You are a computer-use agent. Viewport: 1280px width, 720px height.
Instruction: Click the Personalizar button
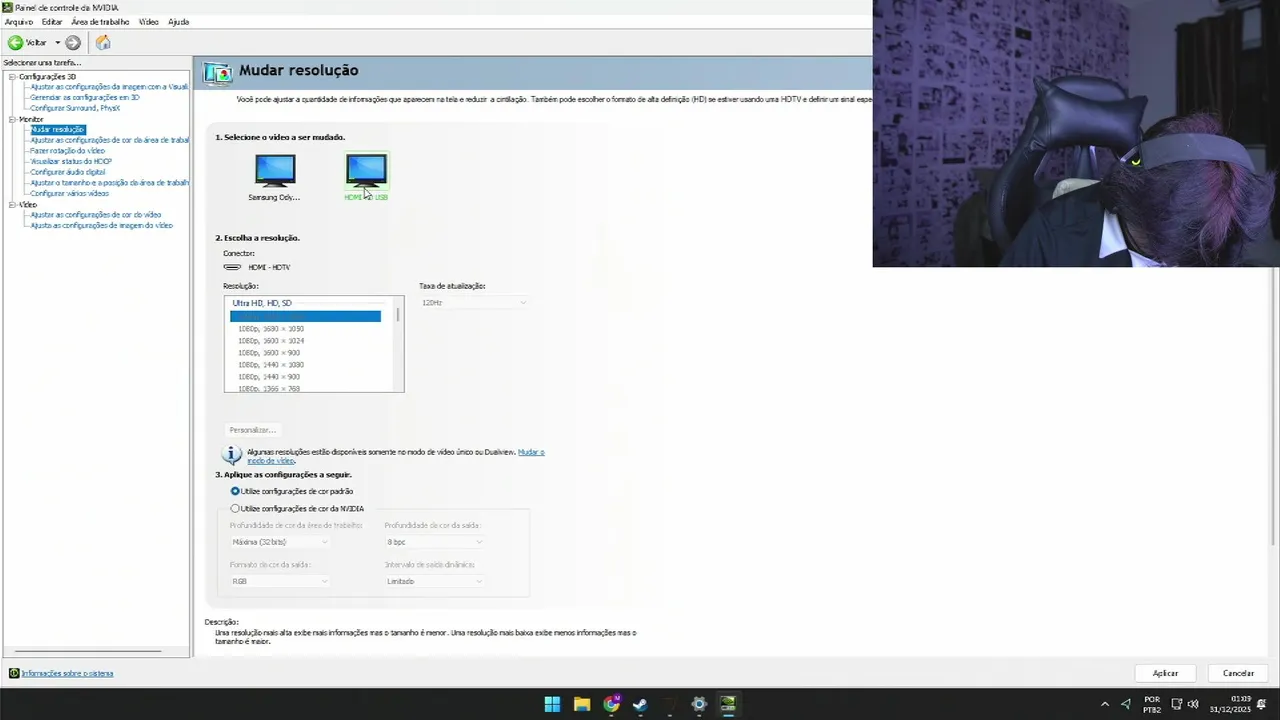pyautogui.click(x=252, y=430)
